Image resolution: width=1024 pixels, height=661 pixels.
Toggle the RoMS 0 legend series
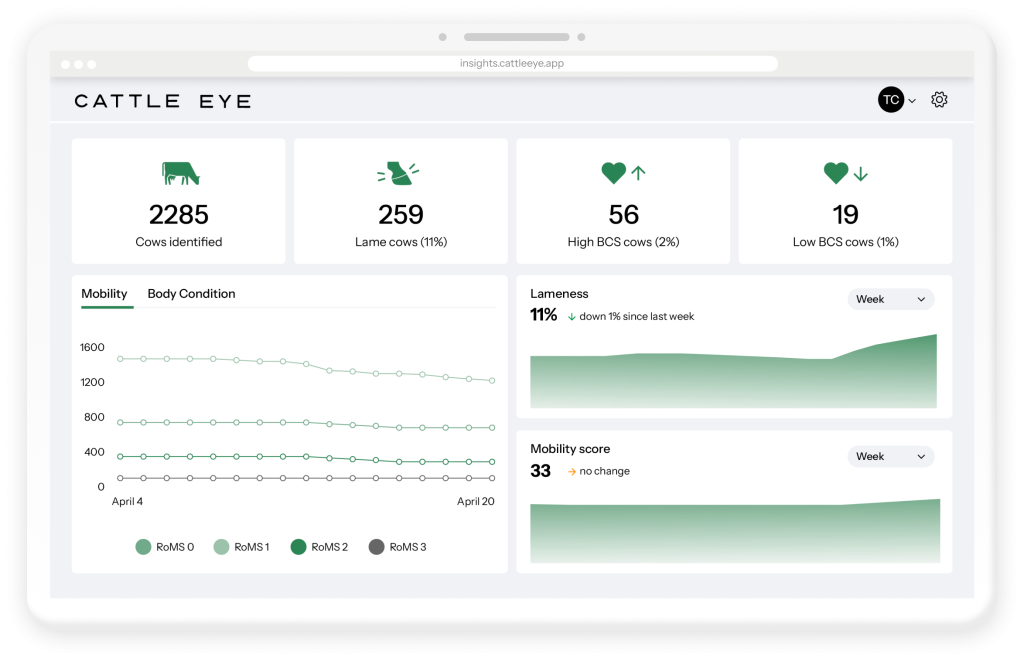coord(165,547)
